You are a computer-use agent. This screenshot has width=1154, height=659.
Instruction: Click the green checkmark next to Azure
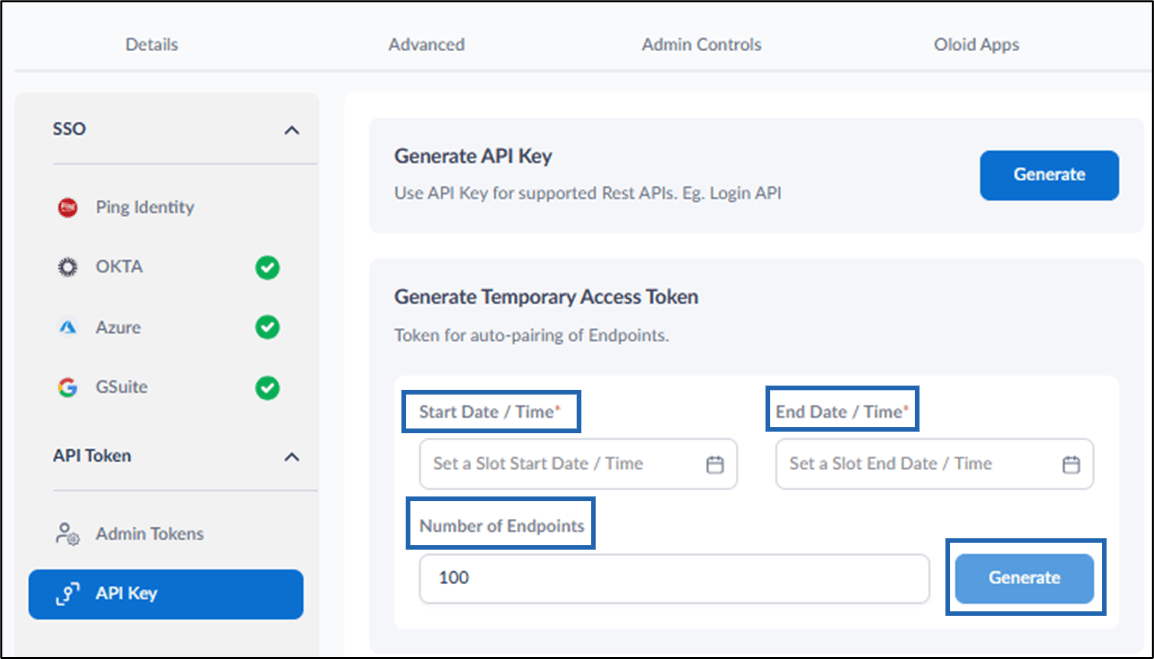(267, 327)
